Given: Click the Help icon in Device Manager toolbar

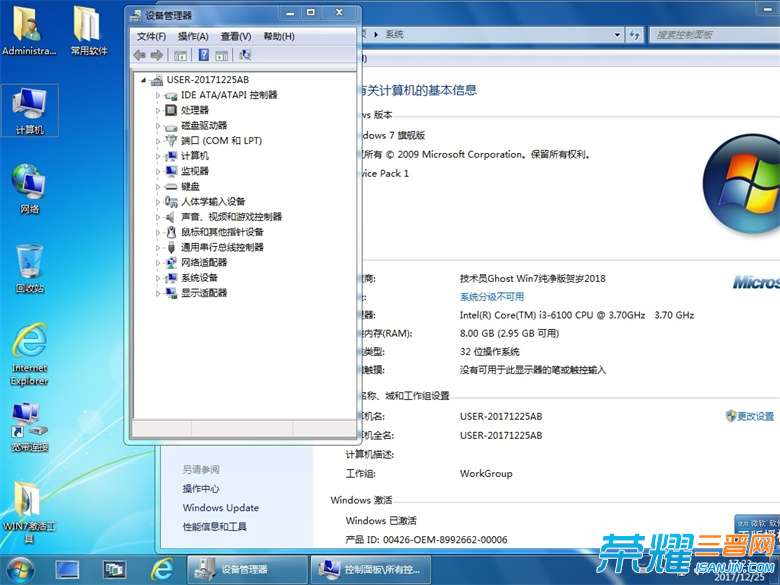Looking at the screenshot, I should tap(203, 55).
